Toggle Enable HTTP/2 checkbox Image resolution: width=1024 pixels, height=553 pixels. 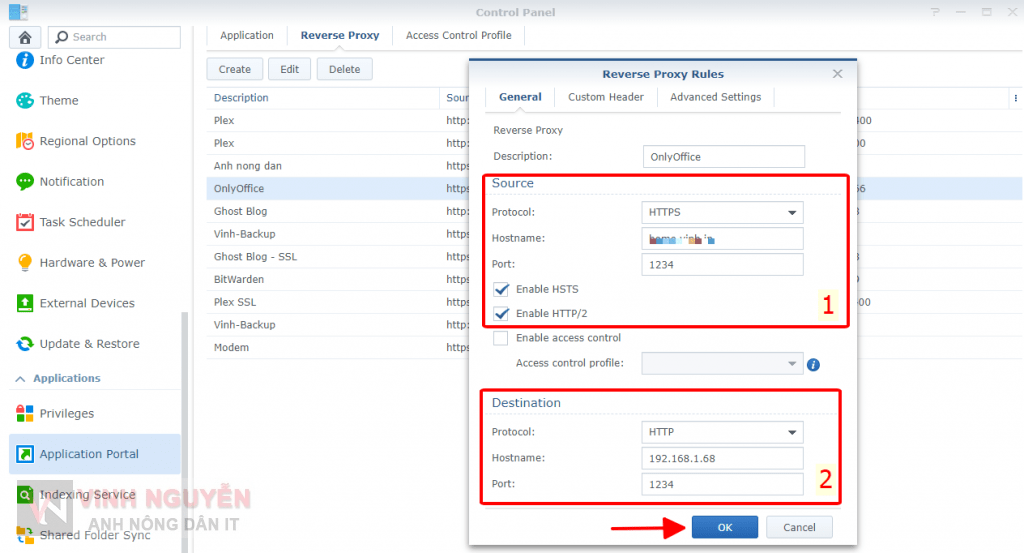click(x=501, y=313)
